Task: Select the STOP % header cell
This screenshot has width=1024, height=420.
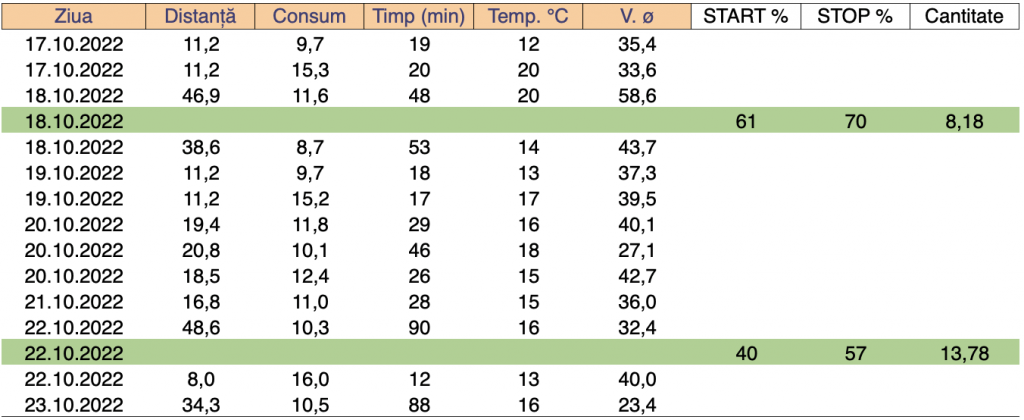Action: tap(855, 17)
